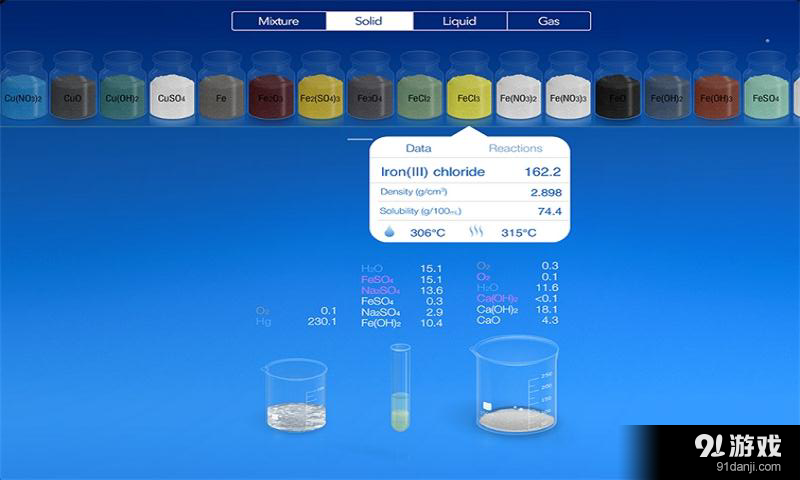Select the Fe iron powder jar
Viewport: 800px width, 480px height.
[x=221, y=90]
